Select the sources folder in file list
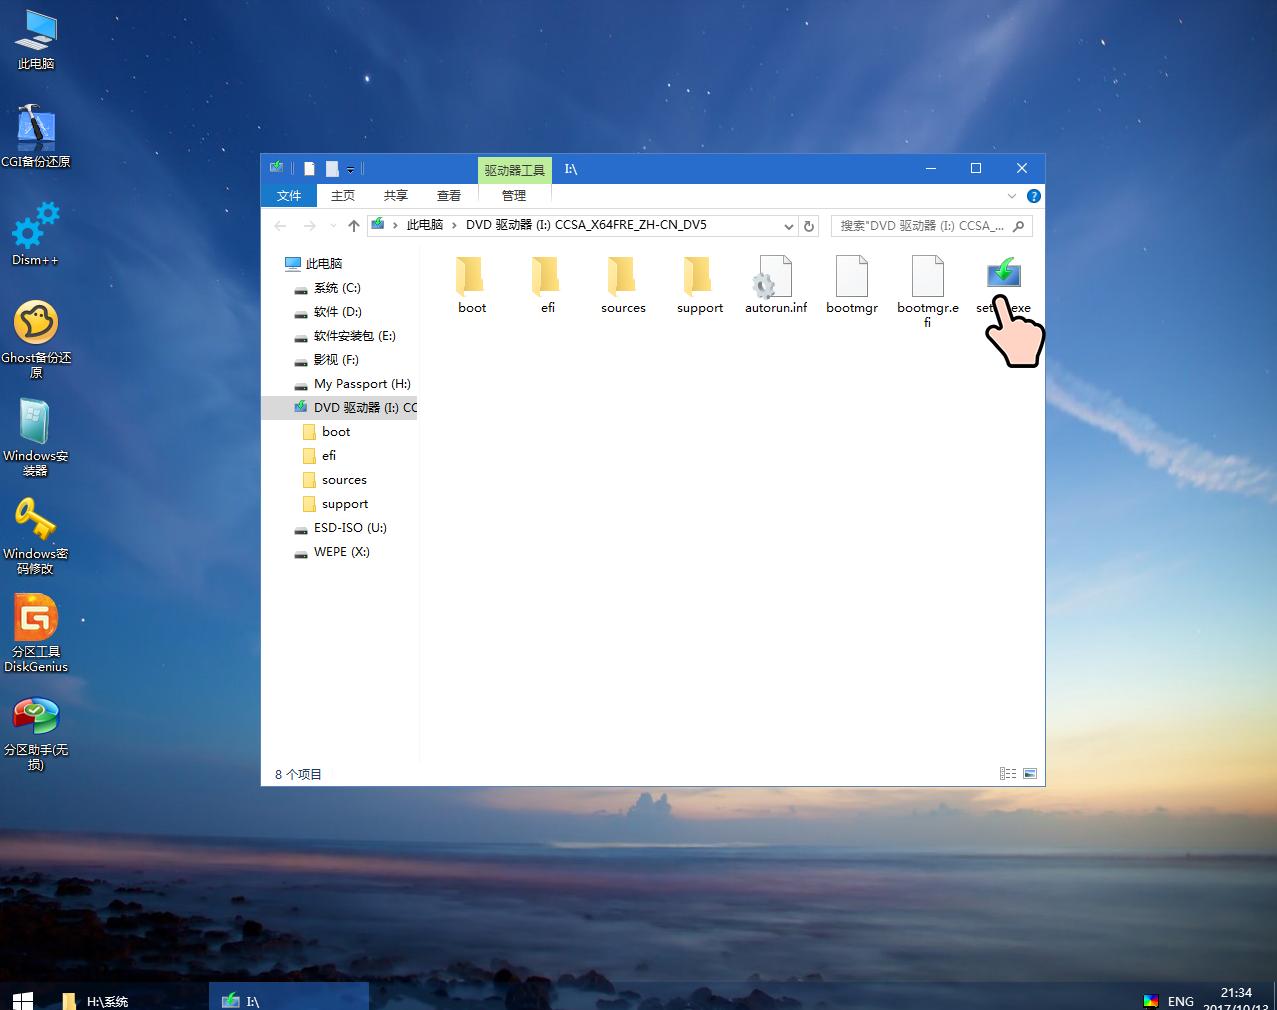This screenshot has height=1010, width=1277. coord(623,278)
